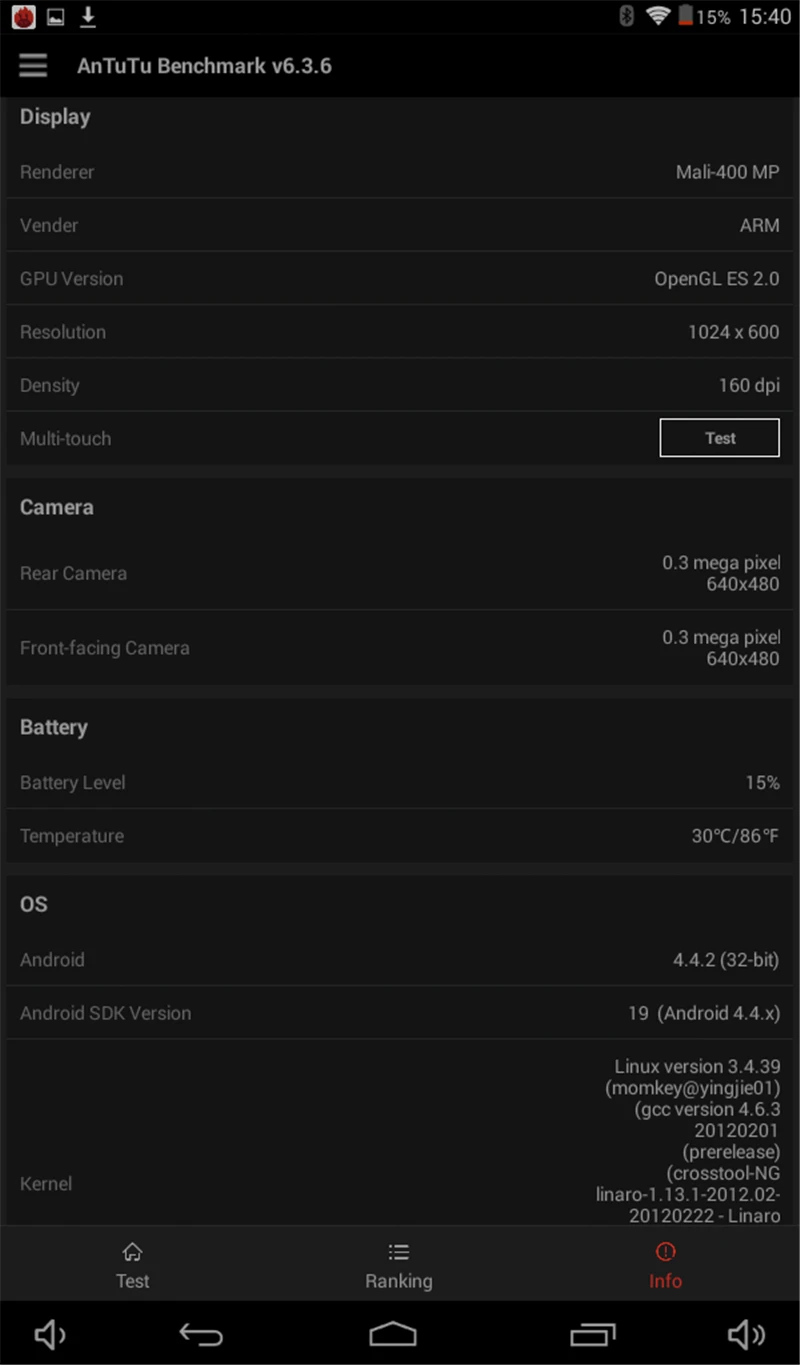Switch to the Ranking tab

[x=399, y=1266]
